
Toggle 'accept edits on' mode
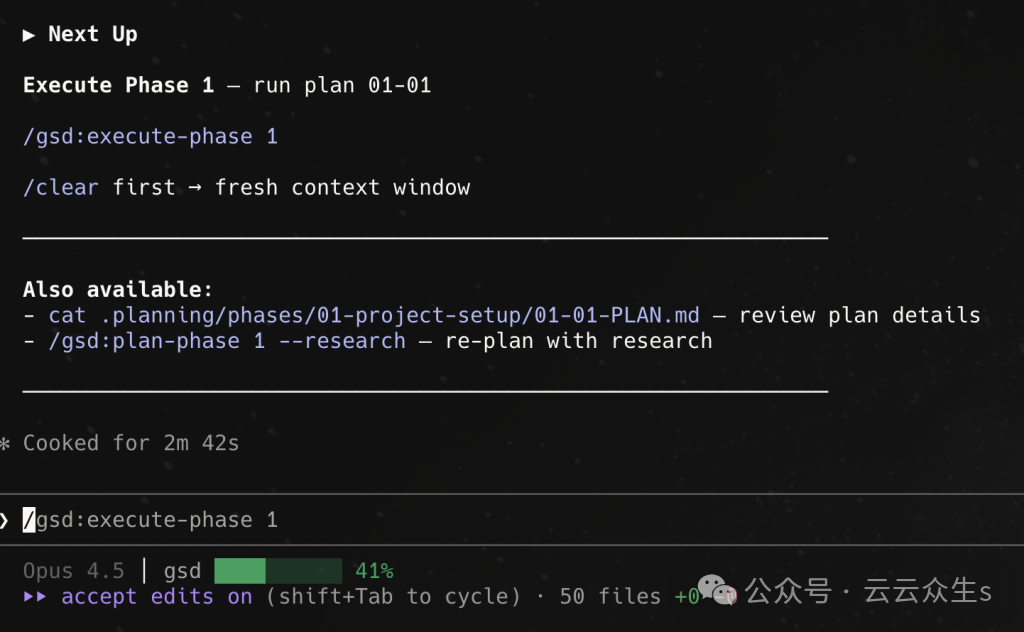157,596
